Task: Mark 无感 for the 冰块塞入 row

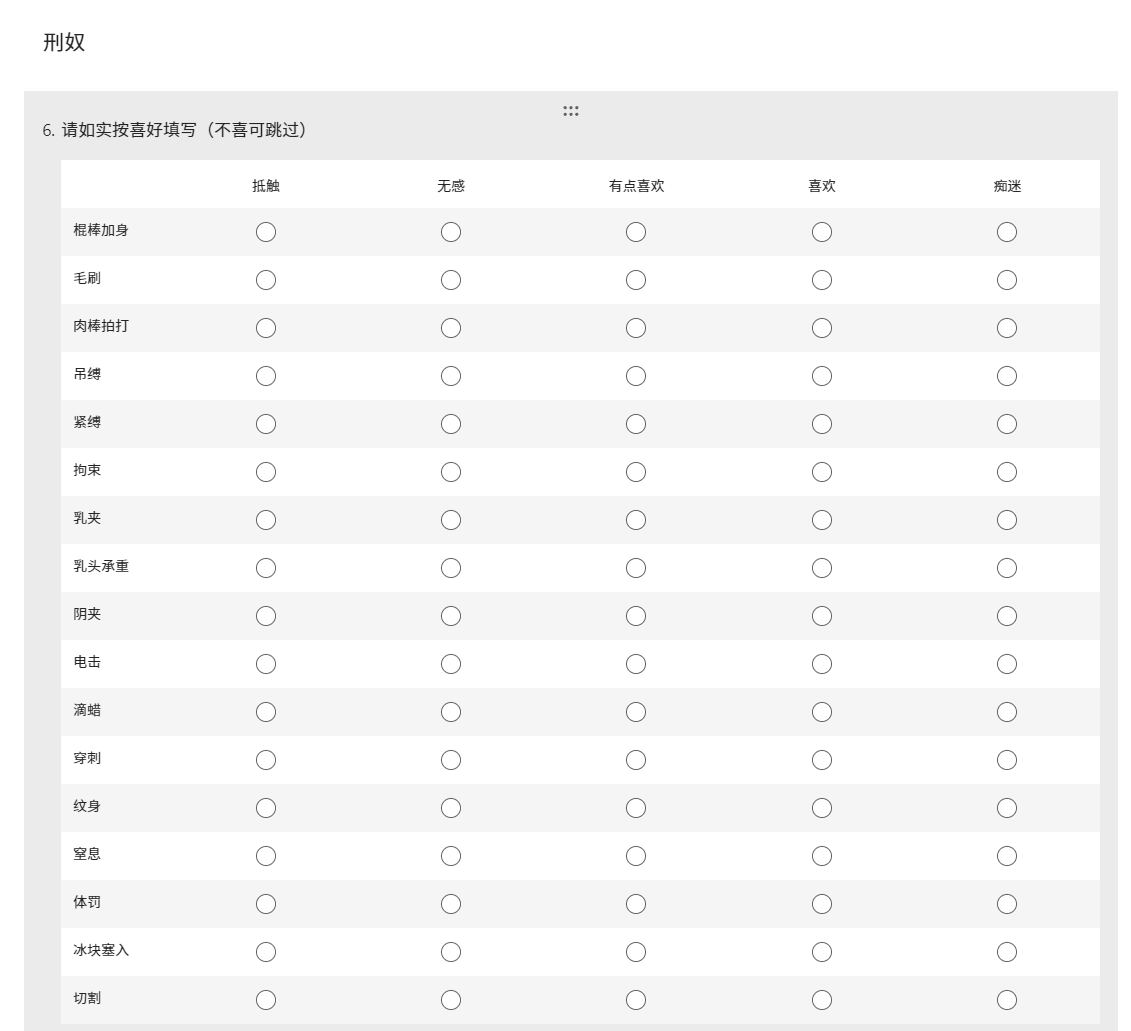Action: [x=451, y=952]
